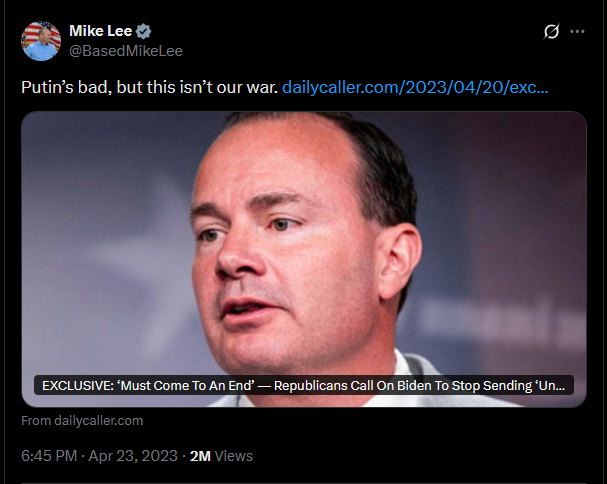The image size is (607, 484).
Task: Open the three-dot more options menu
Action: tap(577, 31)
